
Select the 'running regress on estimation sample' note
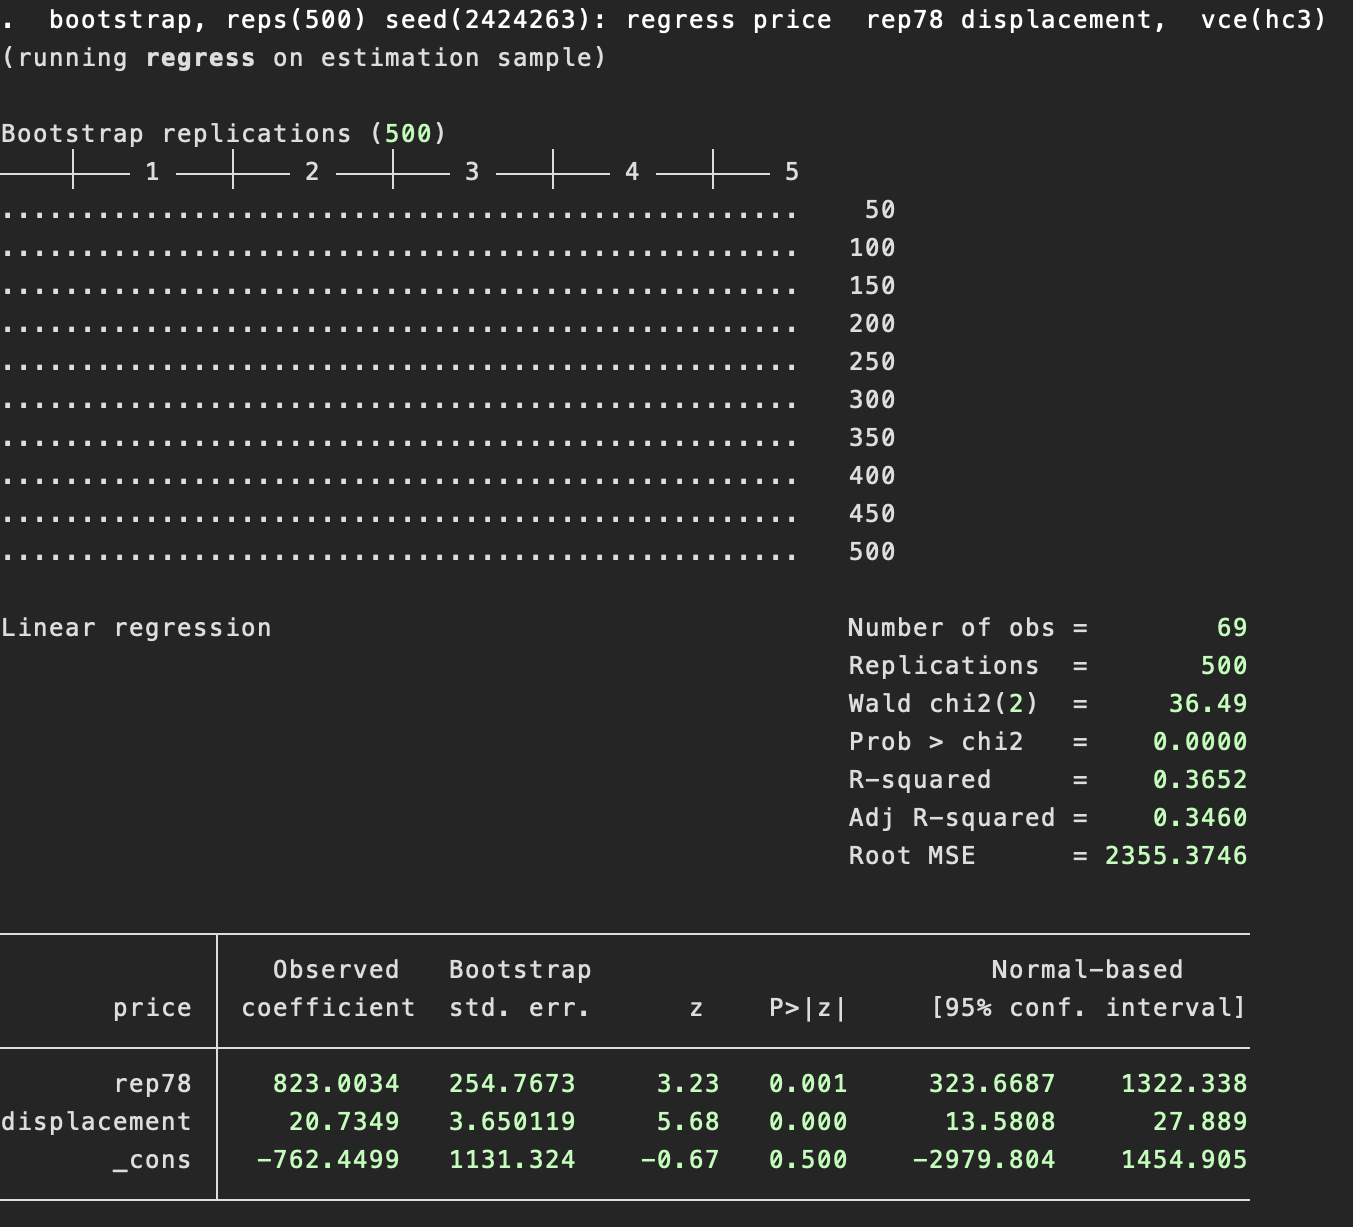point(304,58)
